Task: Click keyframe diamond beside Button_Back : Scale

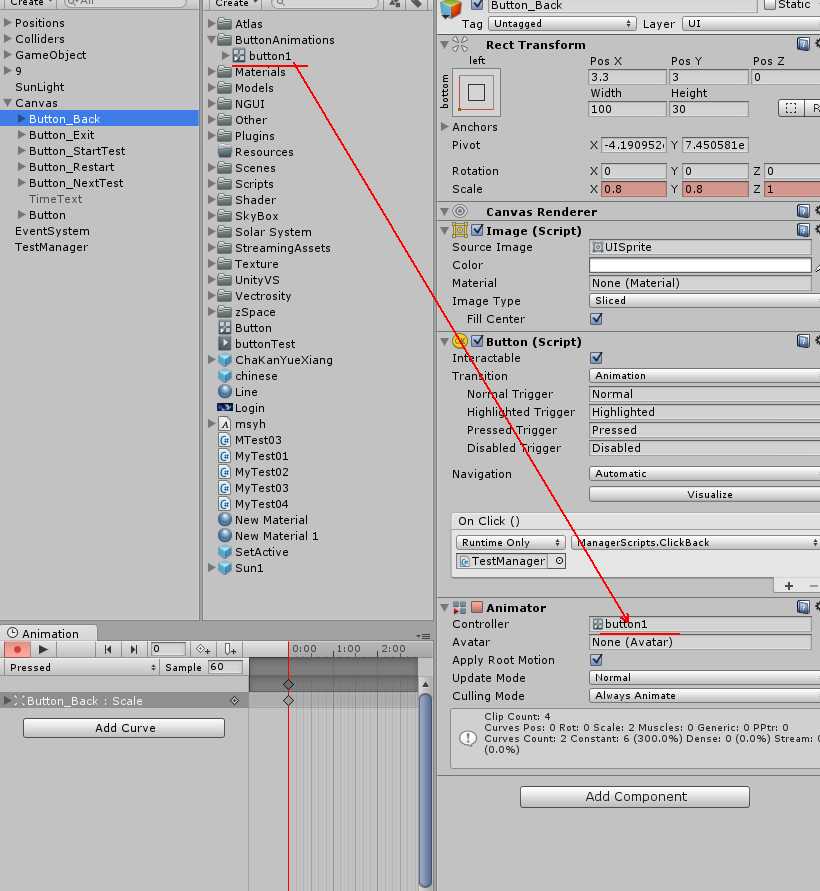Action: (235, 701)
